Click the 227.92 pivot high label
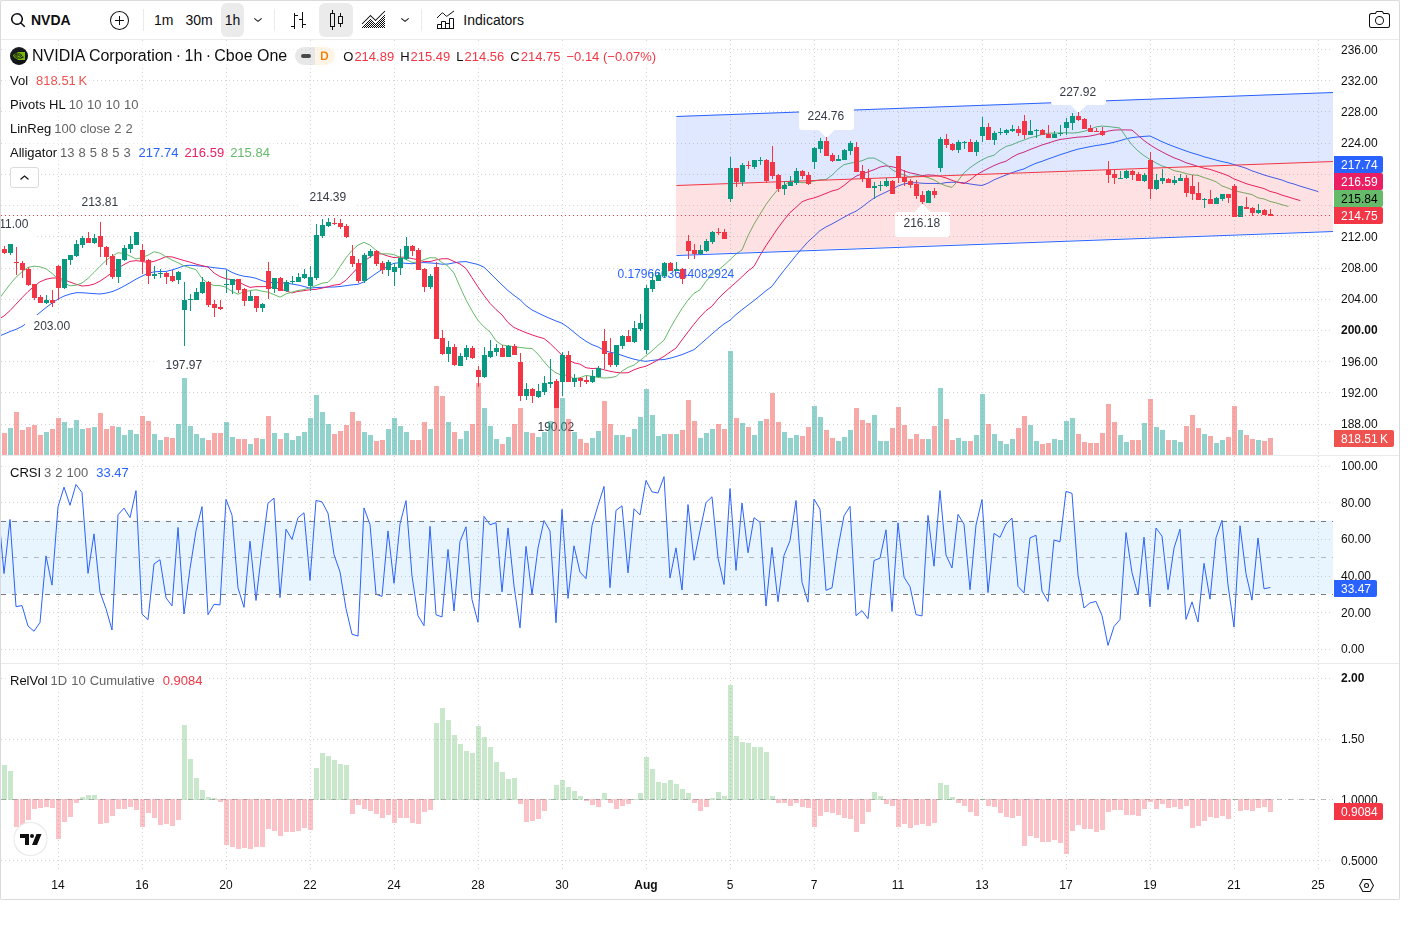1420x950 pixels. [1078, 92]
